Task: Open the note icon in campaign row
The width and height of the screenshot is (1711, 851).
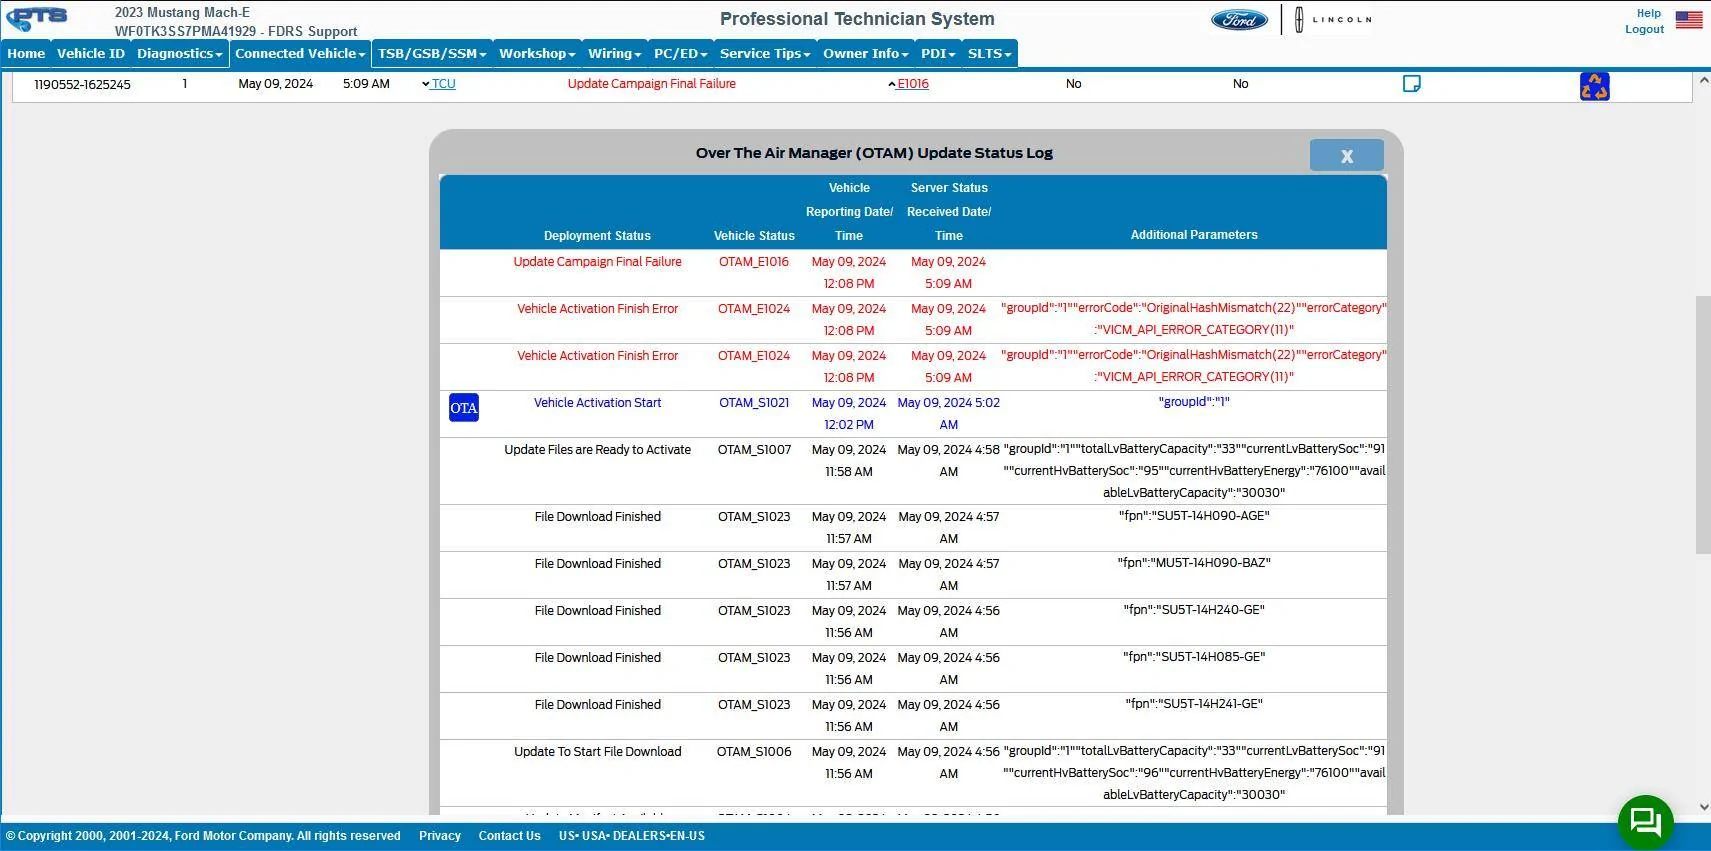Action: (x=1412, y=84)
